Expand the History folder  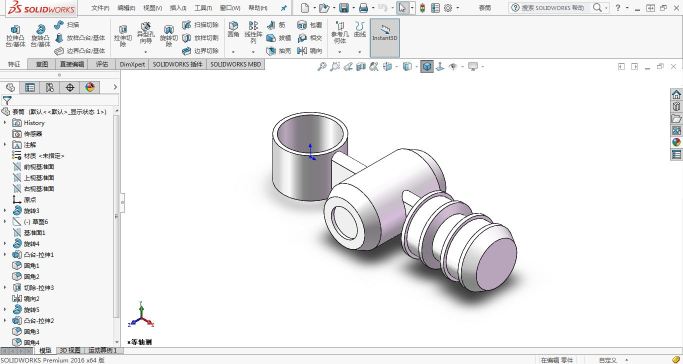5,123
